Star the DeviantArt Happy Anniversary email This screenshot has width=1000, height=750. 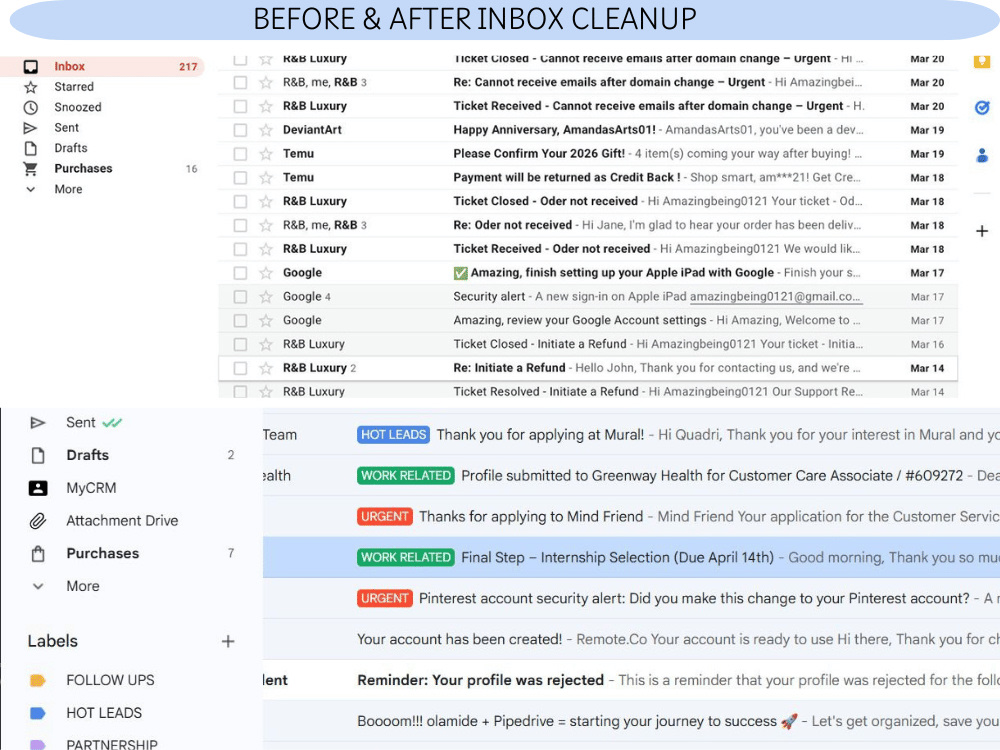click(266, 130)
